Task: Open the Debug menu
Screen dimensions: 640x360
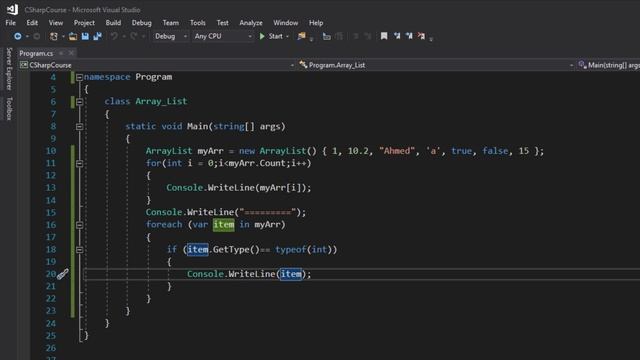Action: tap(142, 23)
